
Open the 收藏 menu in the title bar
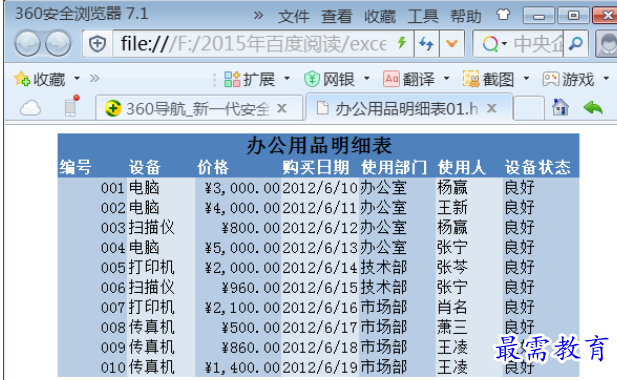point(380,17)
